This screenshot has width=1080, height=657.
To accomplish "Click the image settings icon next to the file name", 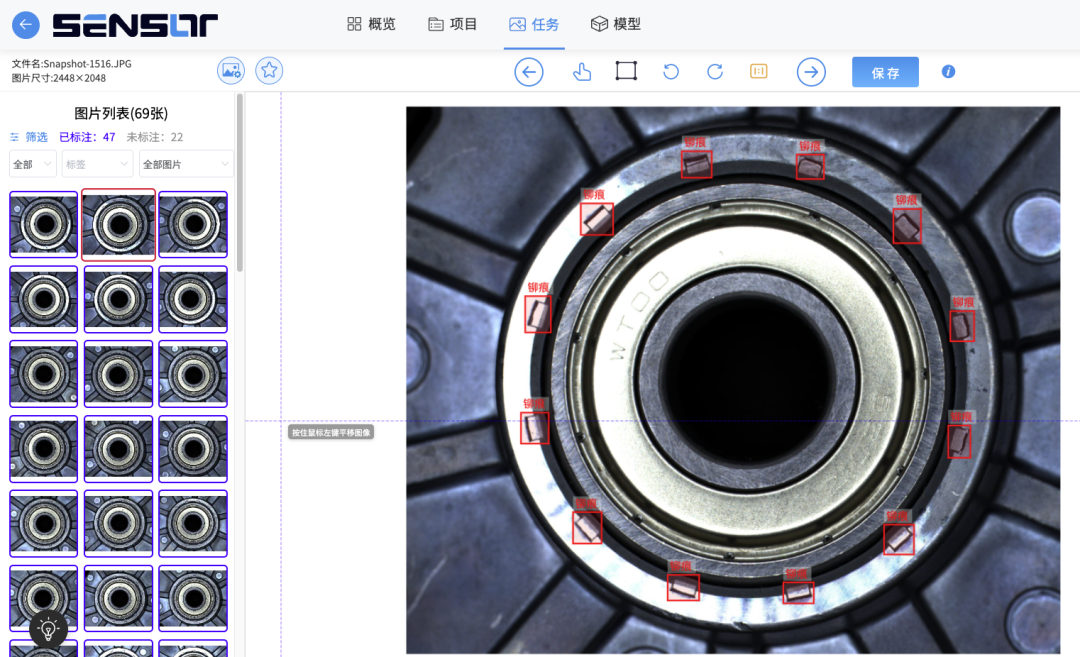I will (231, 70).
